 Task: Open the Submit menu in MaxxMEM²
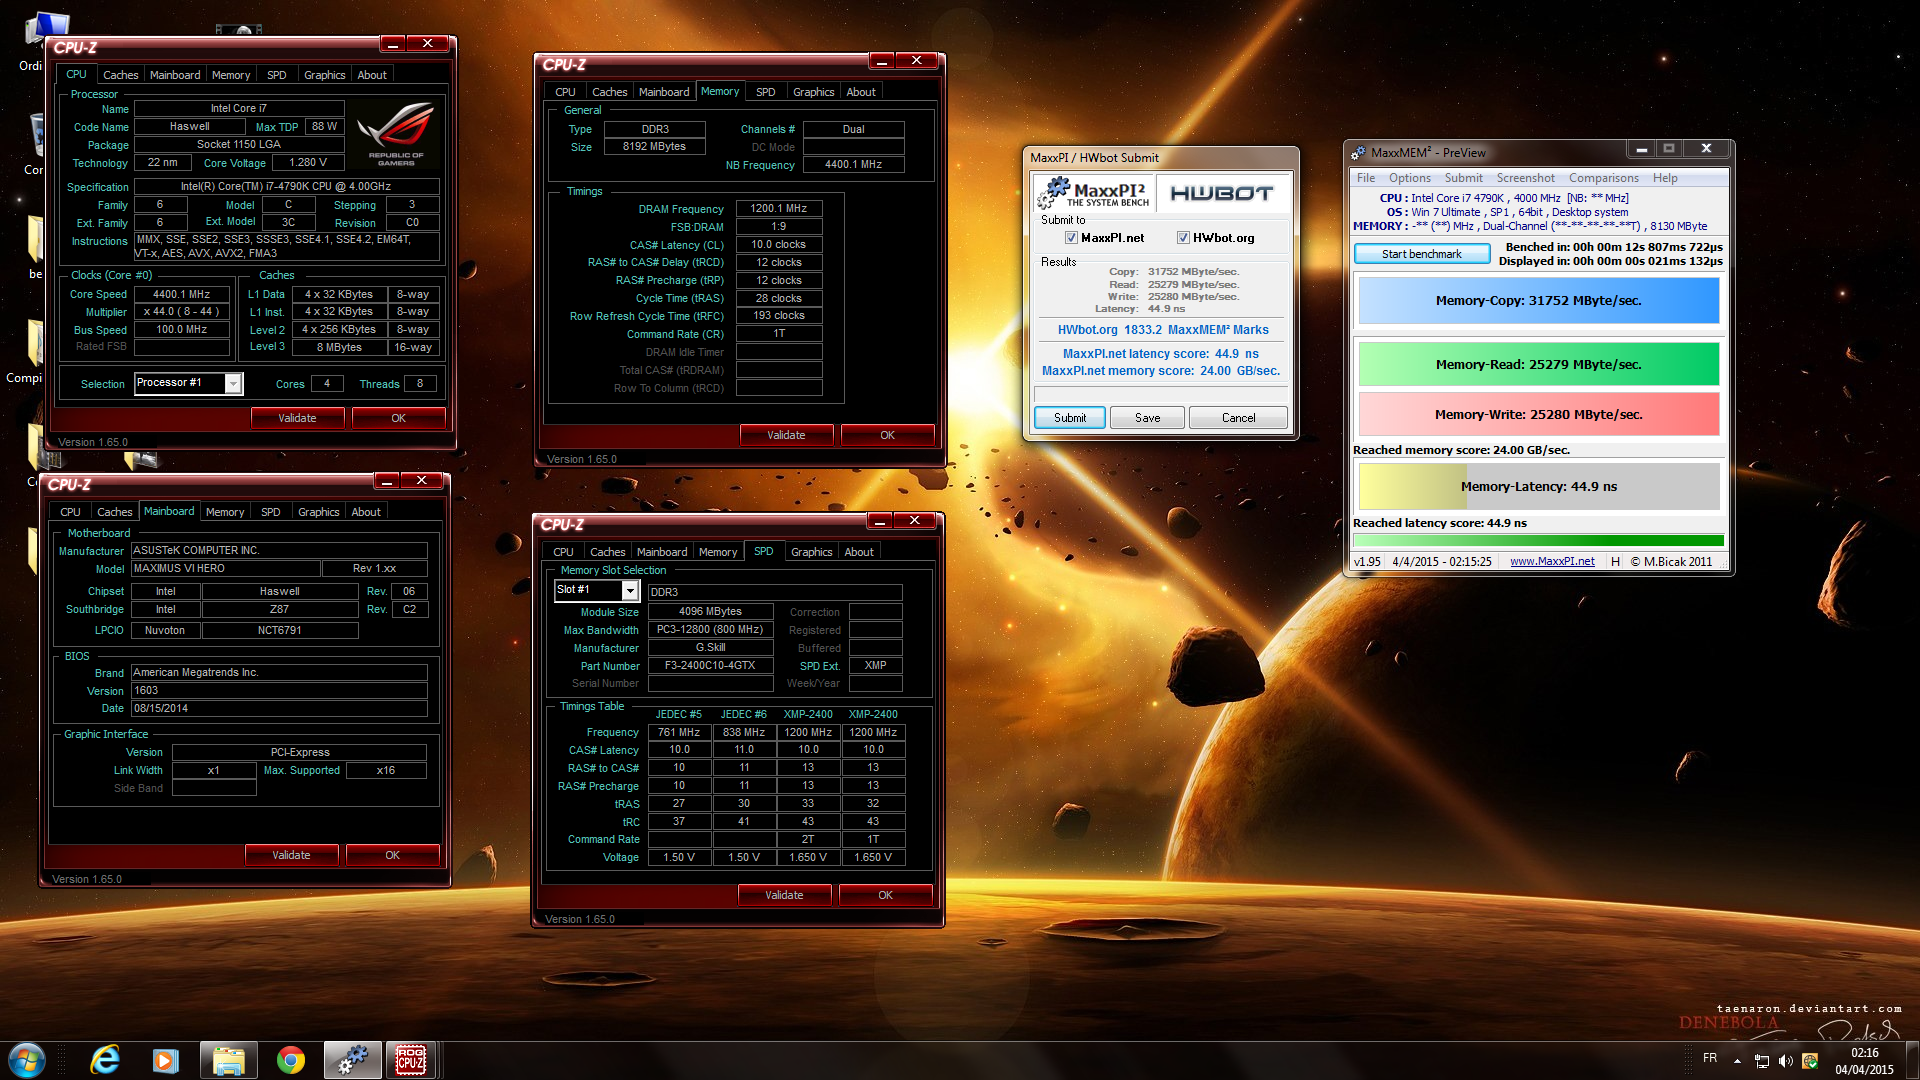click(x=1463, y=178)
